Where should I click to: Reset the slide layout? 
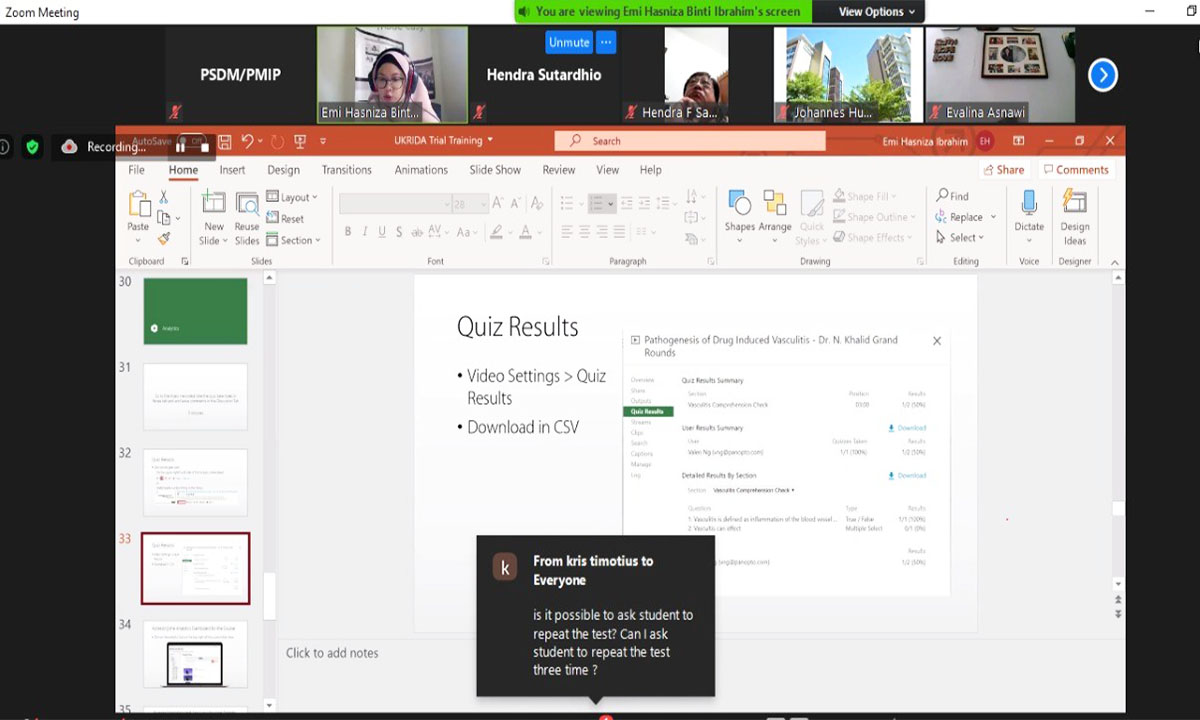tap(285, 218)
